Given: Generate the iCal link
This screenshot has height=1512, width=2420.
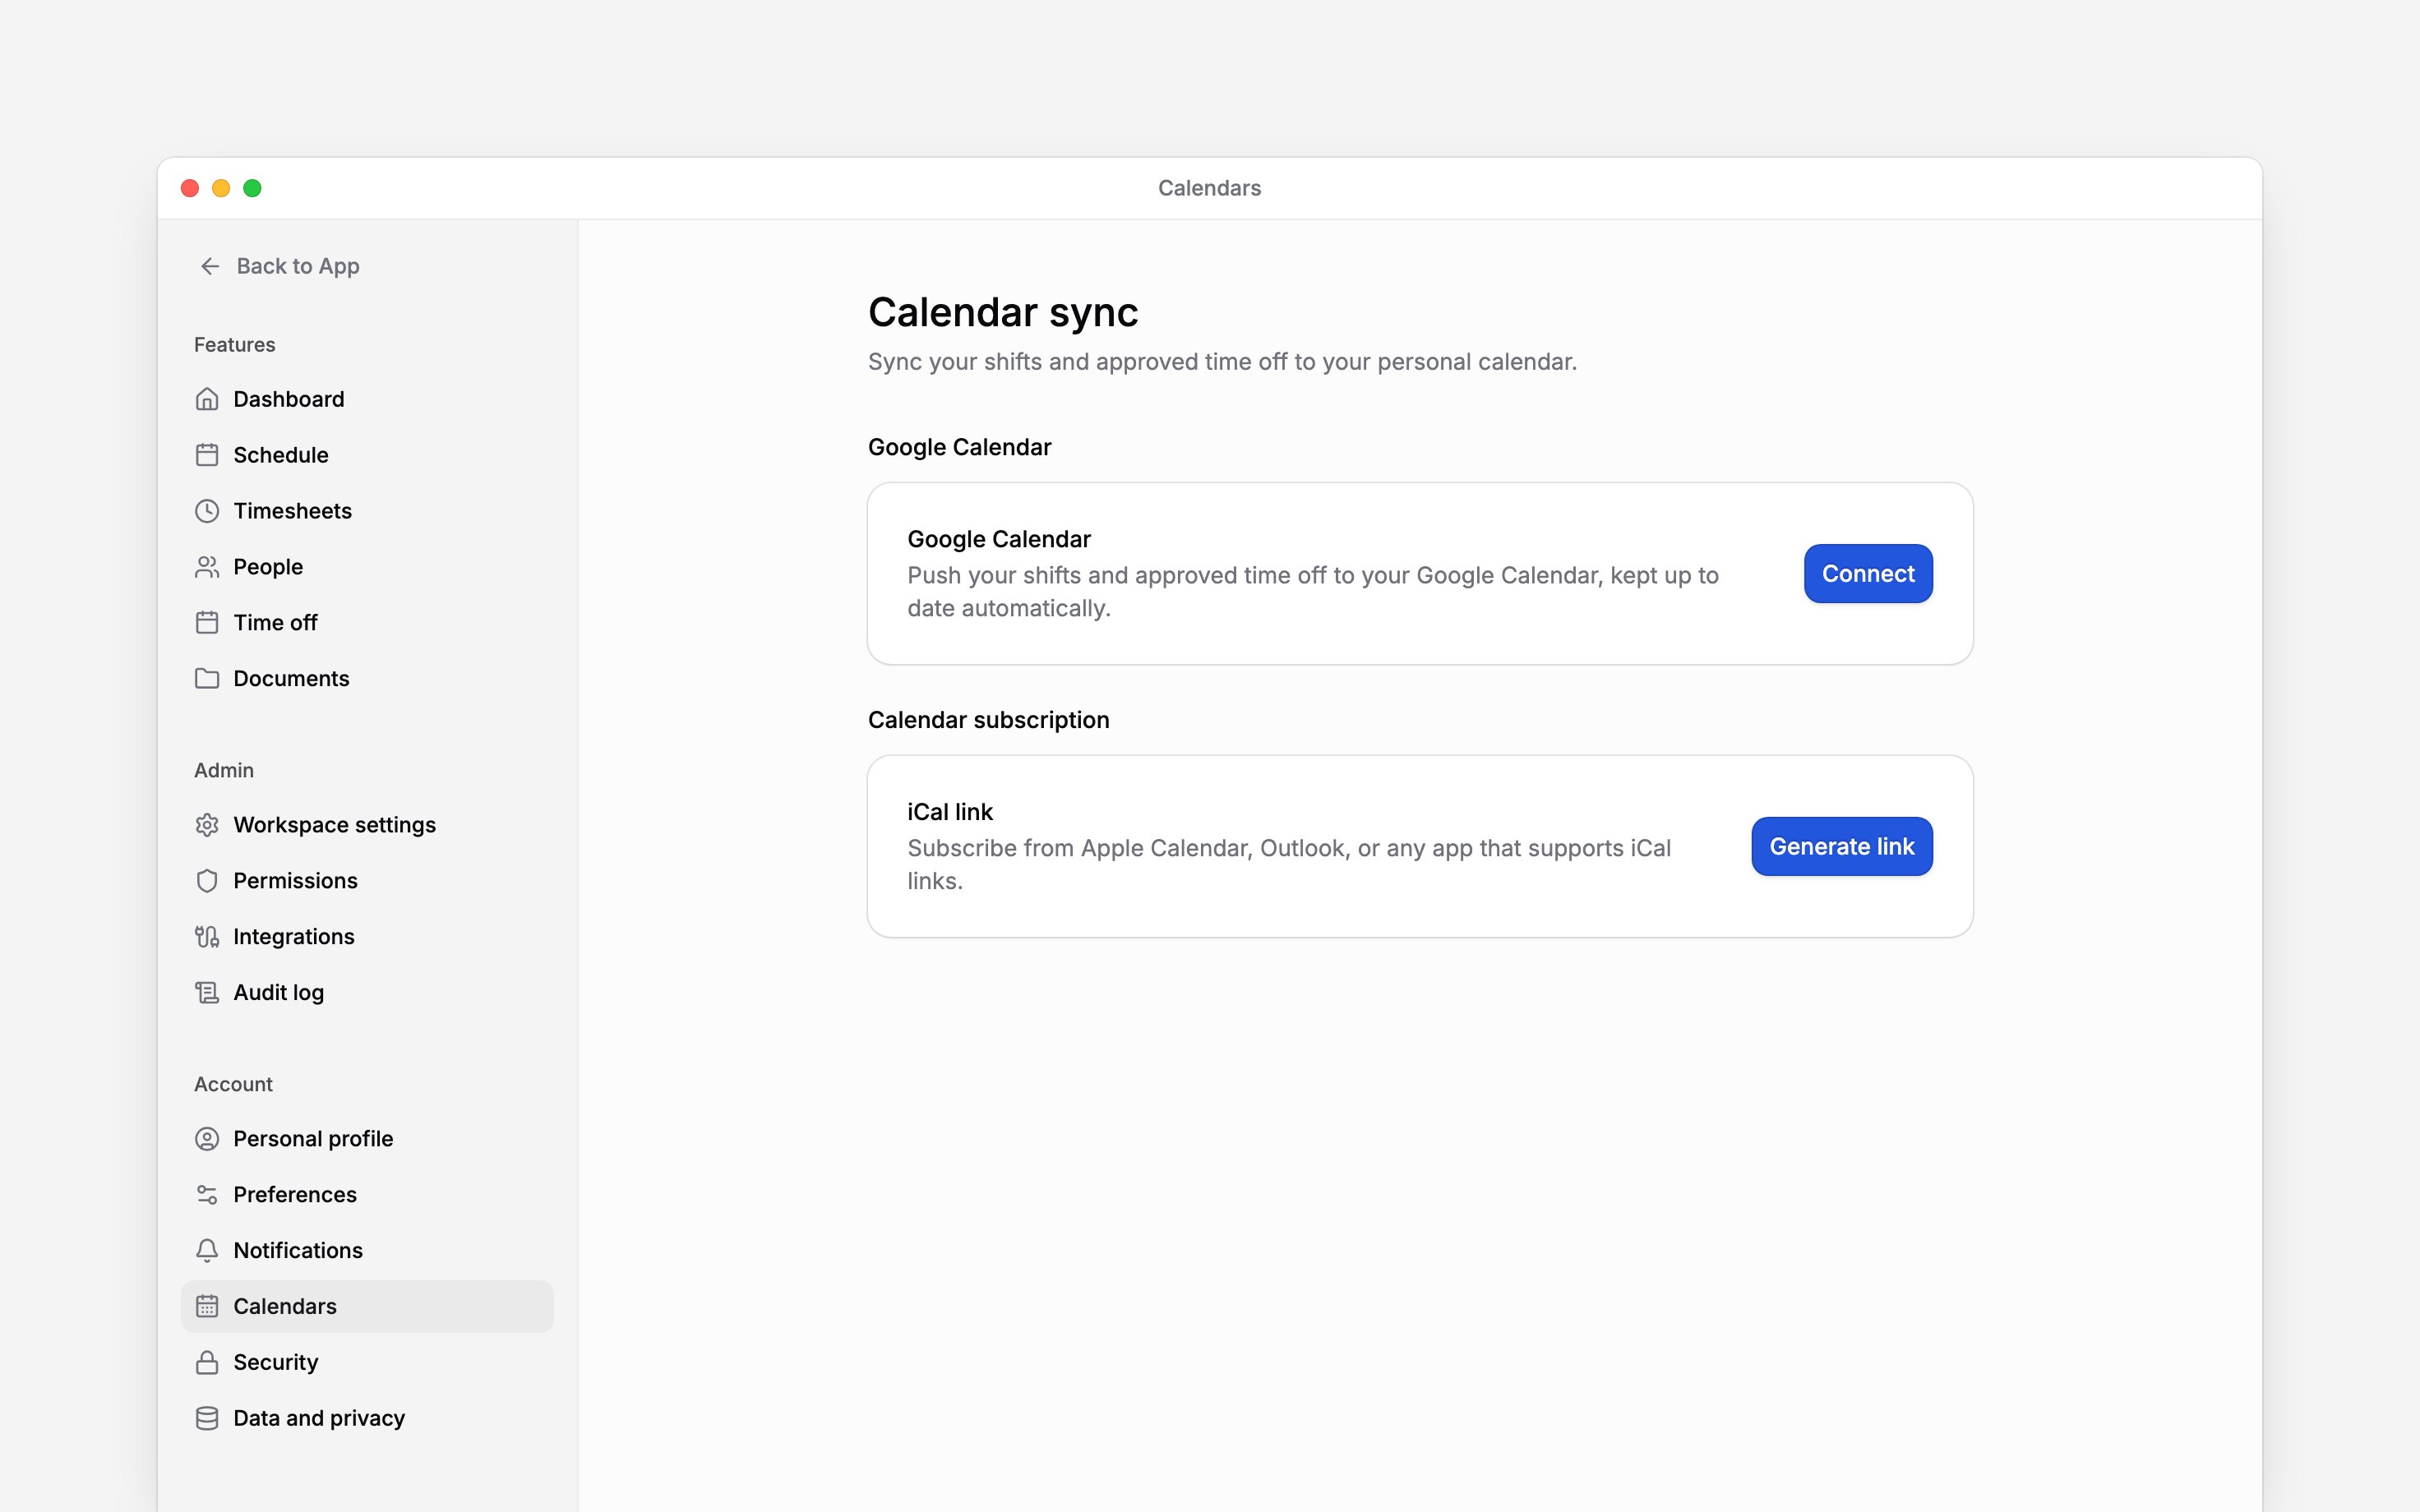Looking at the screenshot, I should (x=1842, y=847).
